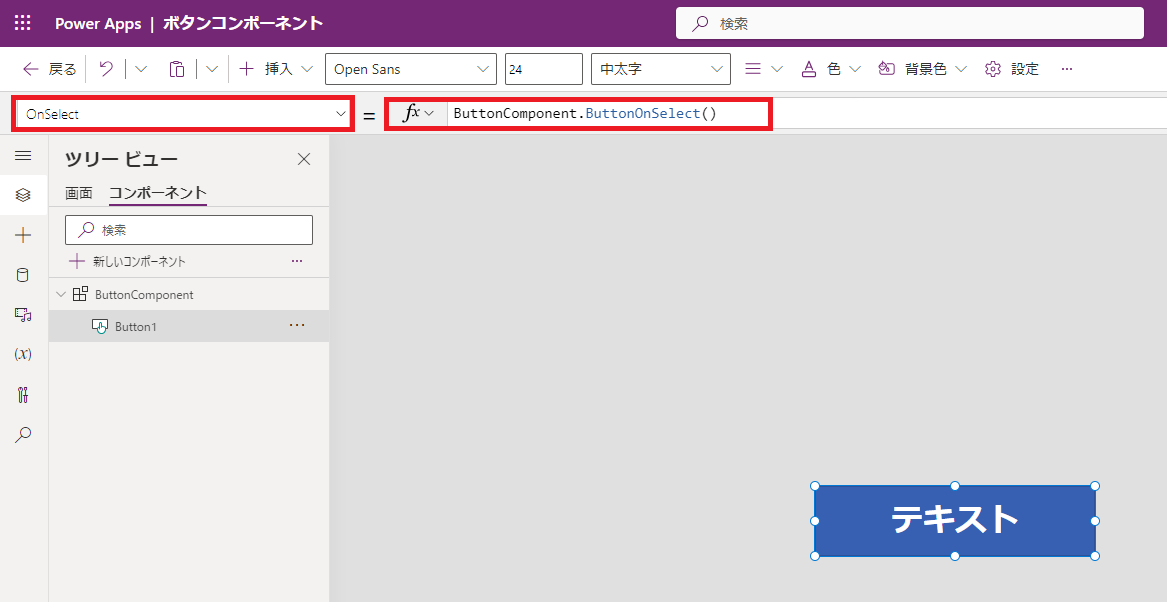Open the Tree view panel icon

pos(23,195)
